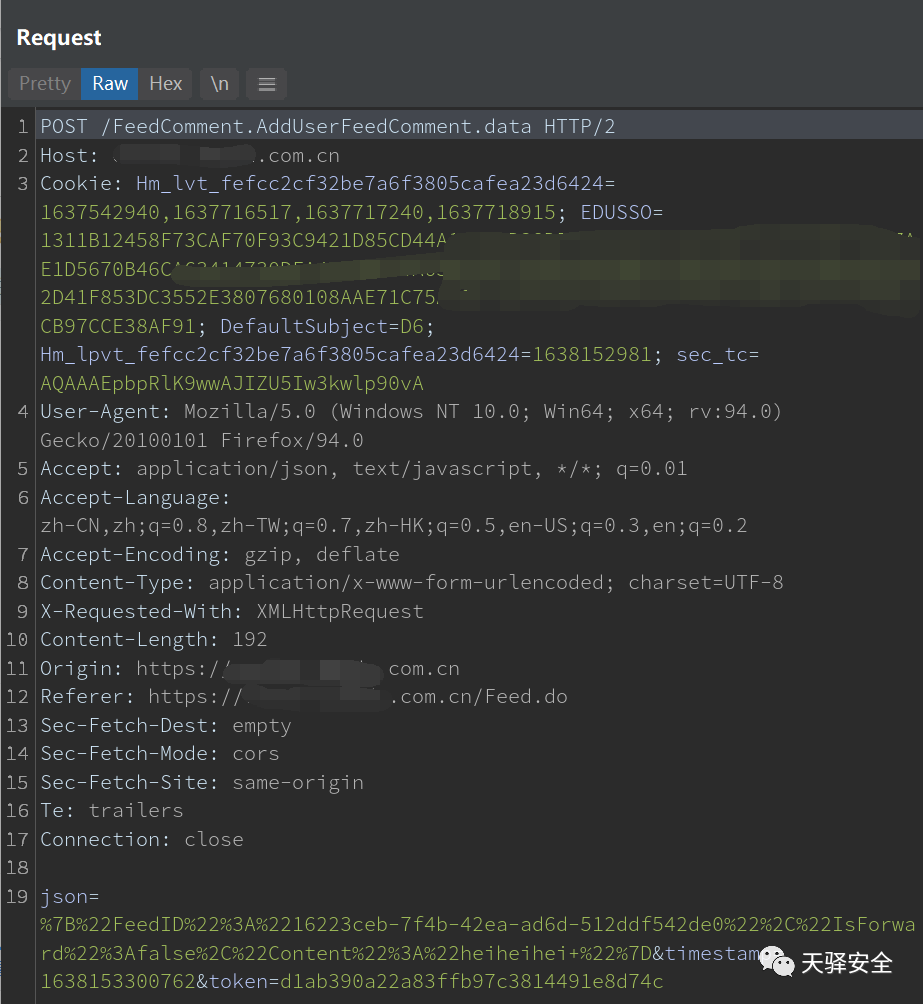This screenshot has width=923, height=1004.
Task: Click the Sec-Fetch-Mode cors line
Action: click(x=159, y=753)
